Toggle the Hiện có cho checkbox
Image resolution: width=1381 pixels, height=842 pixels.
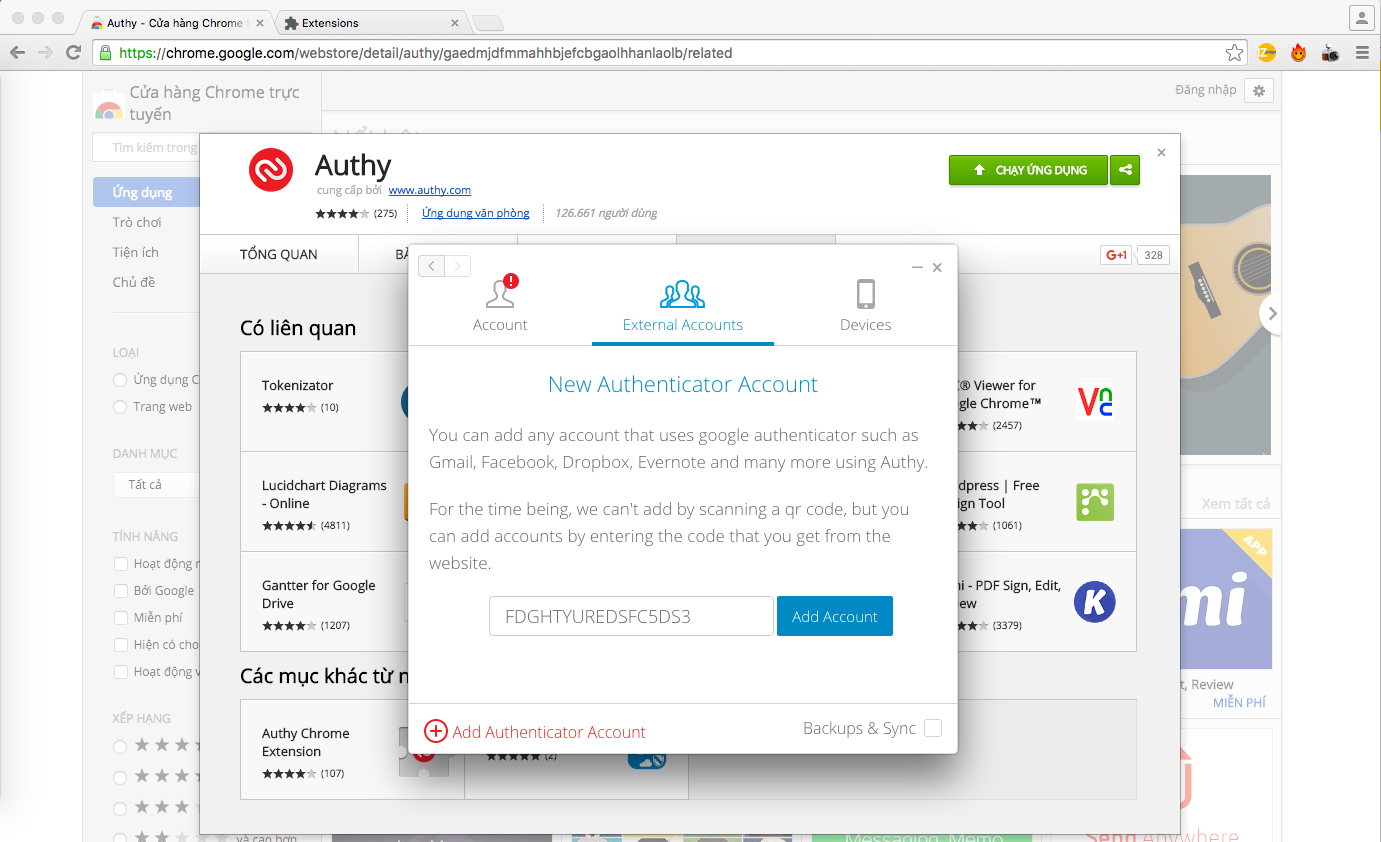click(121, 645)
